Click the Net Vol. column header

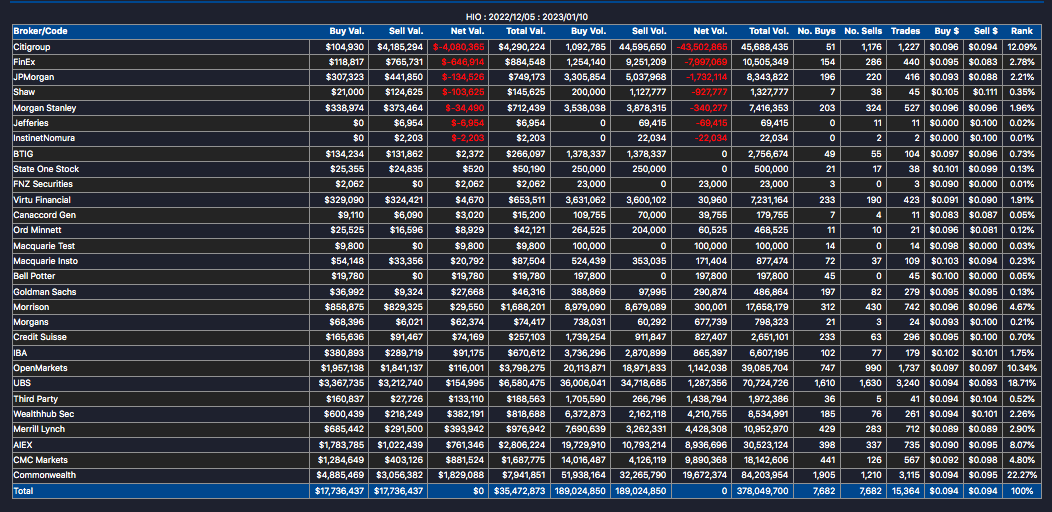711,31
